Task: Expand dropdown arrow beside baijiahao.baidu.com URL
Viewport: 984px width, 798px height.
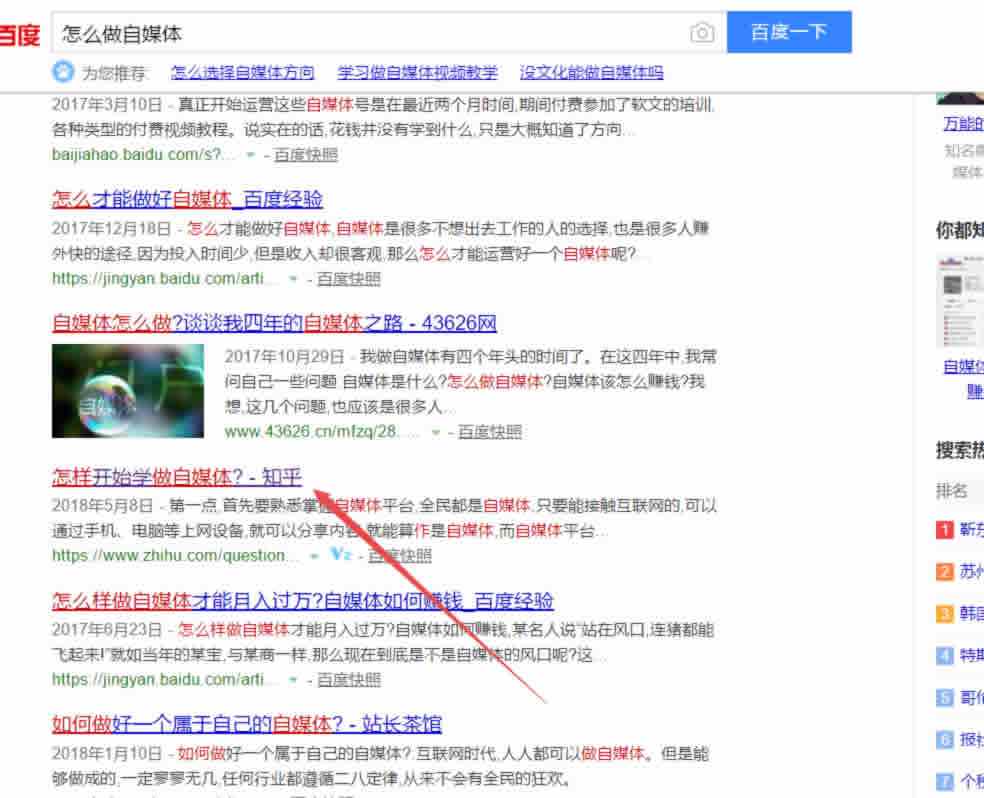Action: (x=250, y=154)
